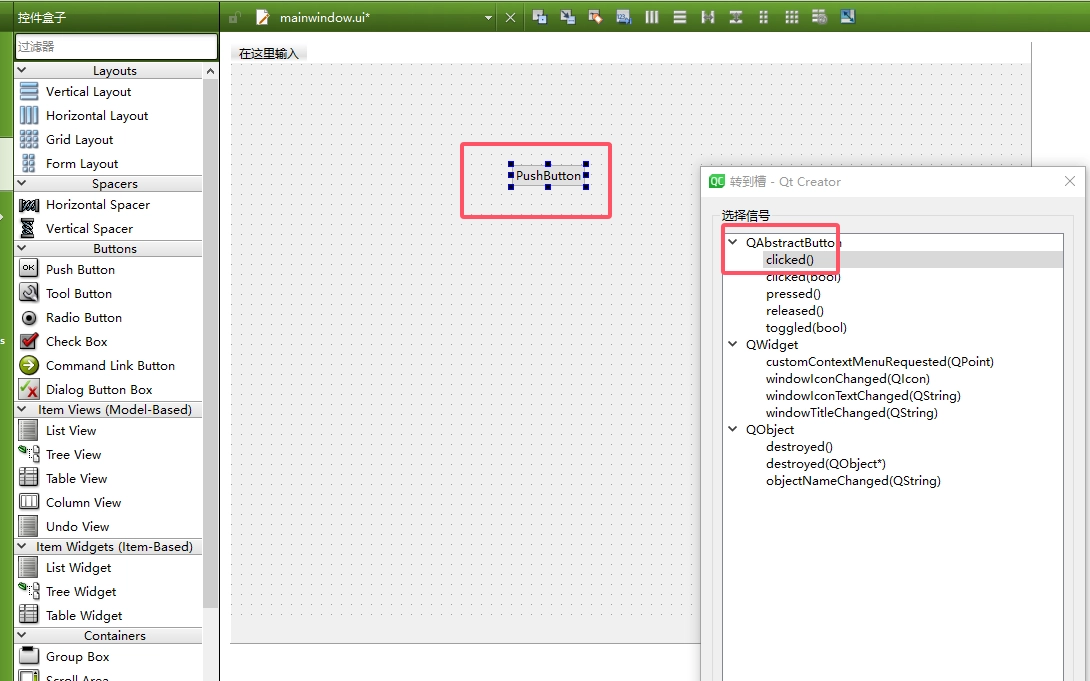Open the mainwindow.ui file dropdown
The image size is (1090, 681).
coord(488,17)
